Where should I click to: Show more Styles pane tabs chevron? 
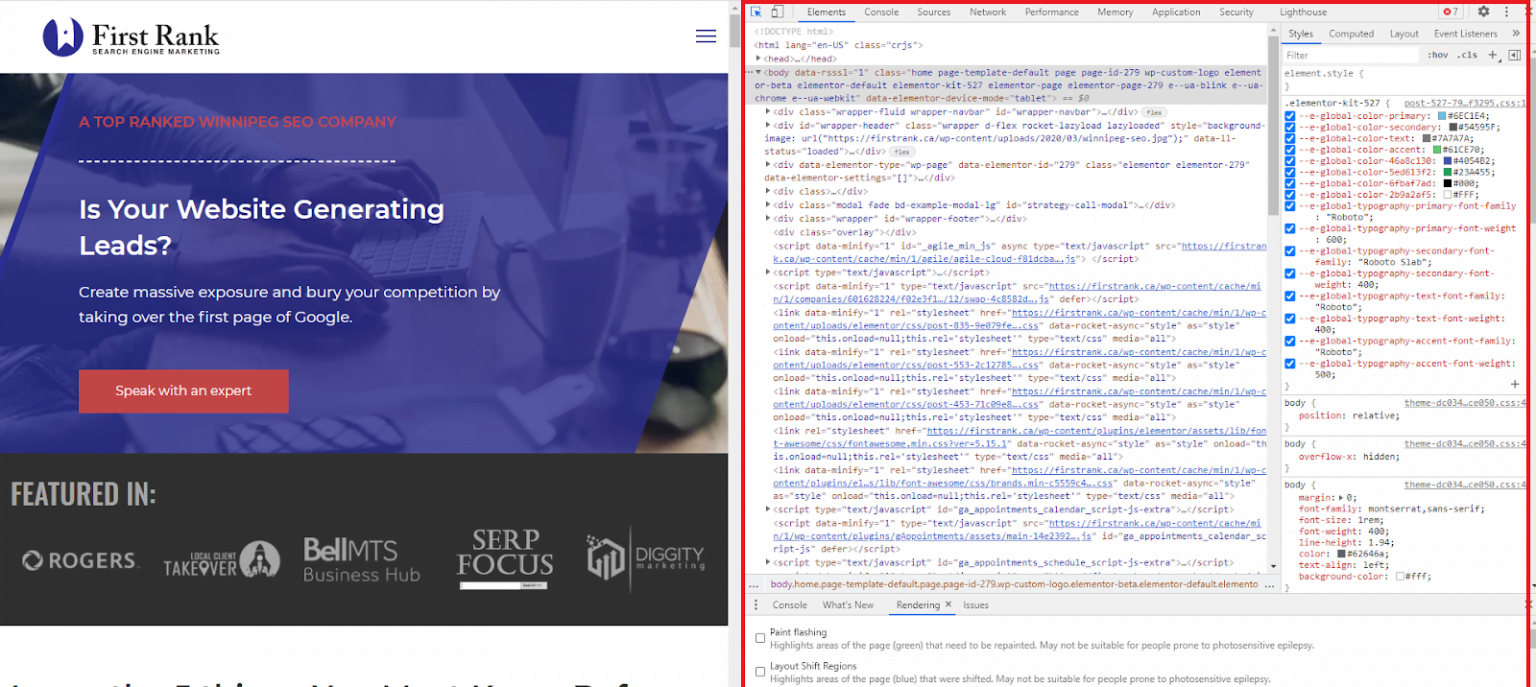pyautogui.click(x=1516, y=34)
